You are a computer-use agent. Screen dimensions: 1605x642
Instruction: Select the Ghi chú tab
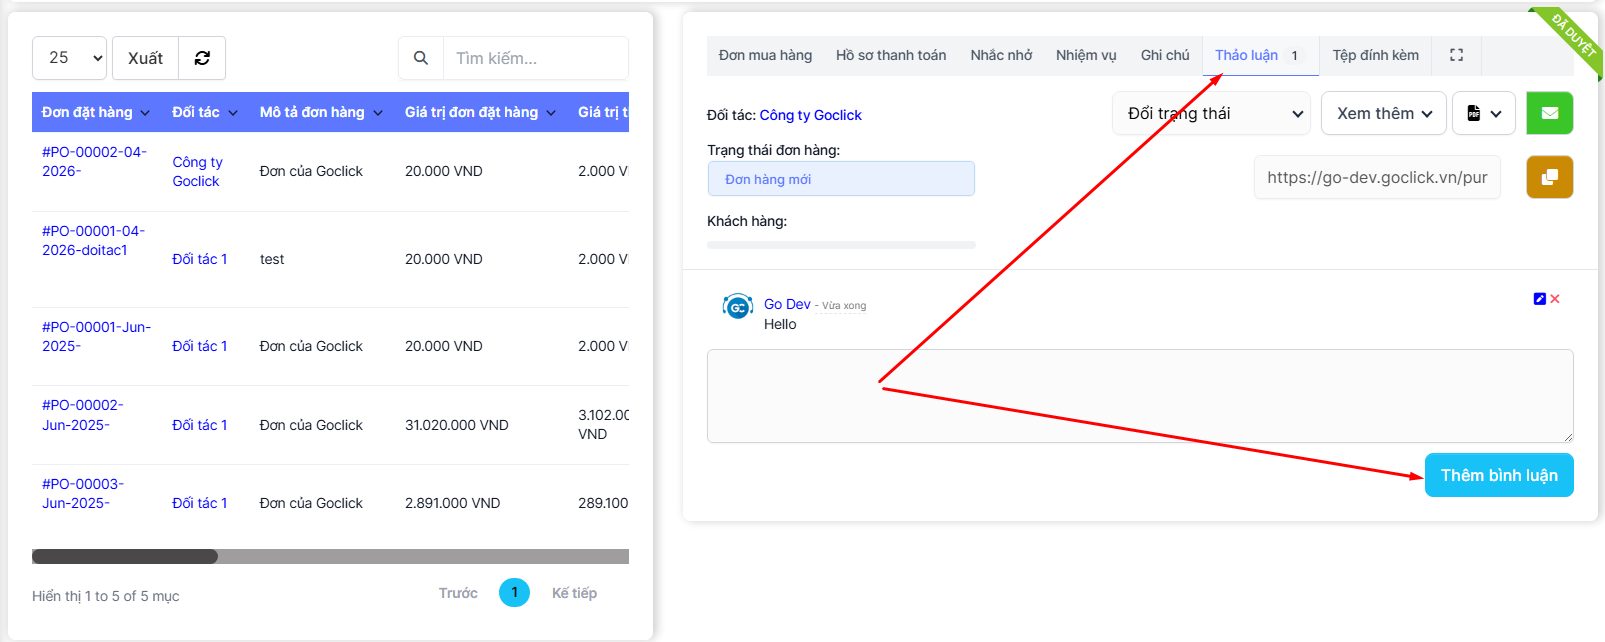(x=1165, y=55)
